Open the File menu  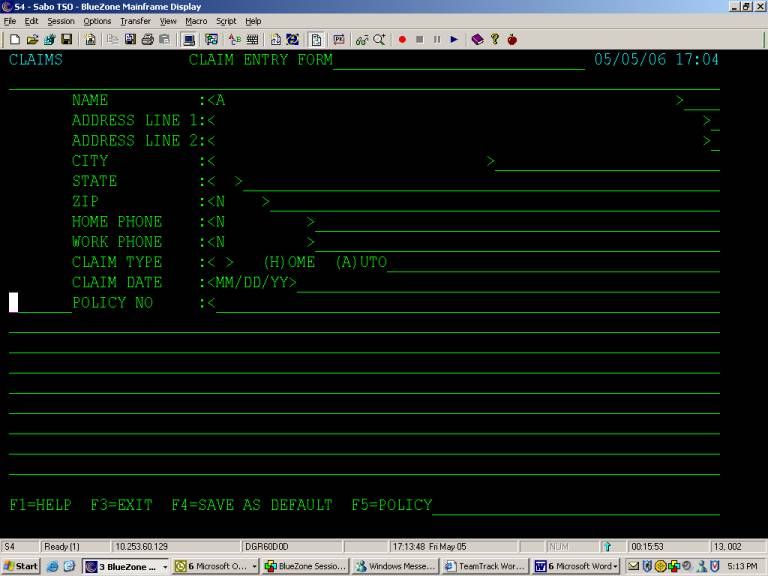click(x=10, y=21)
